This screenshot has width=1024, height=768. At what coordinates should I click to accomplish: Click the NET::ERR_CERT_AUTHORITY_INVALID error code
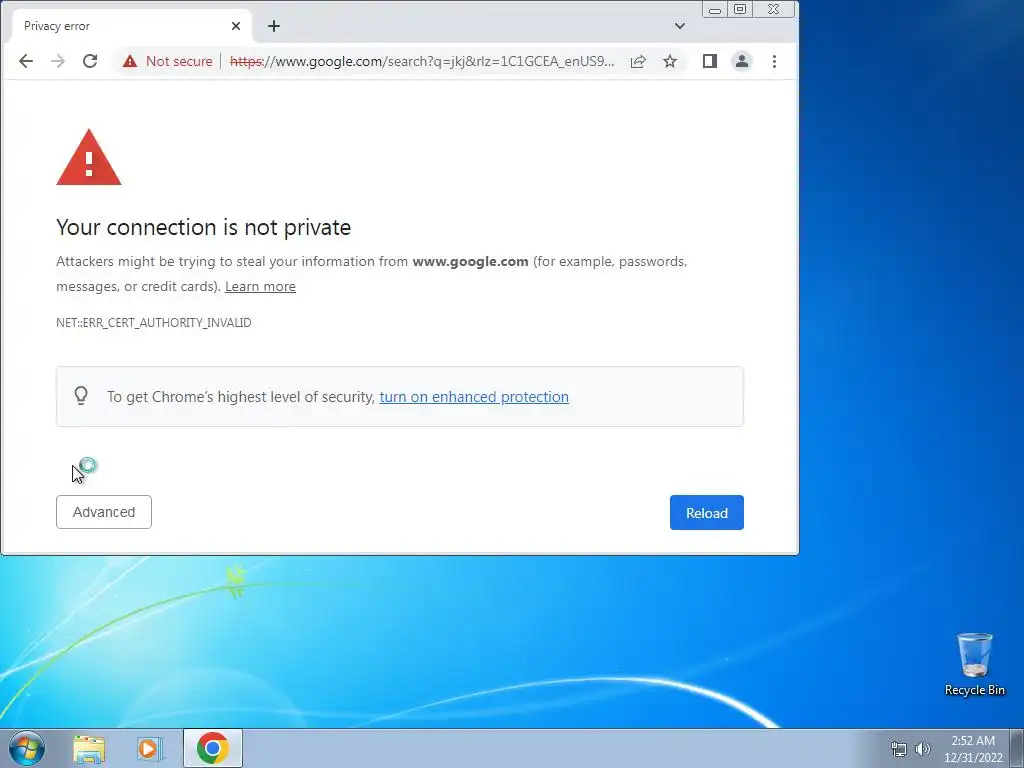tap(153, 323)
